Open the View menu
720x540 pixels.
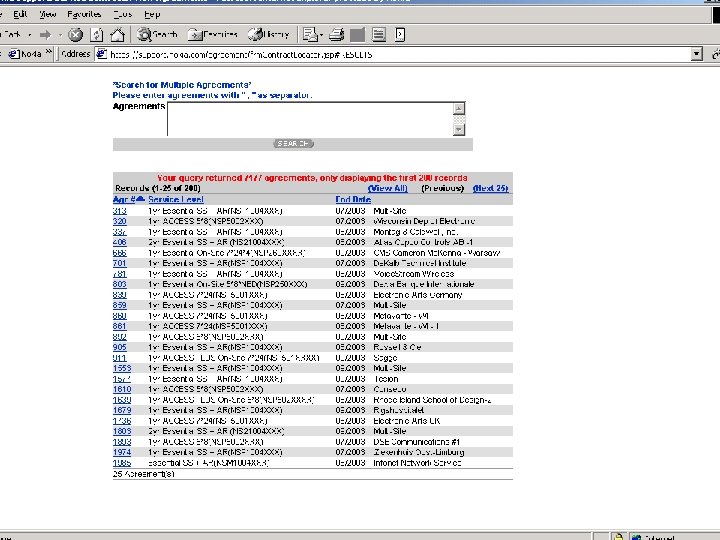tap(48, 14)
